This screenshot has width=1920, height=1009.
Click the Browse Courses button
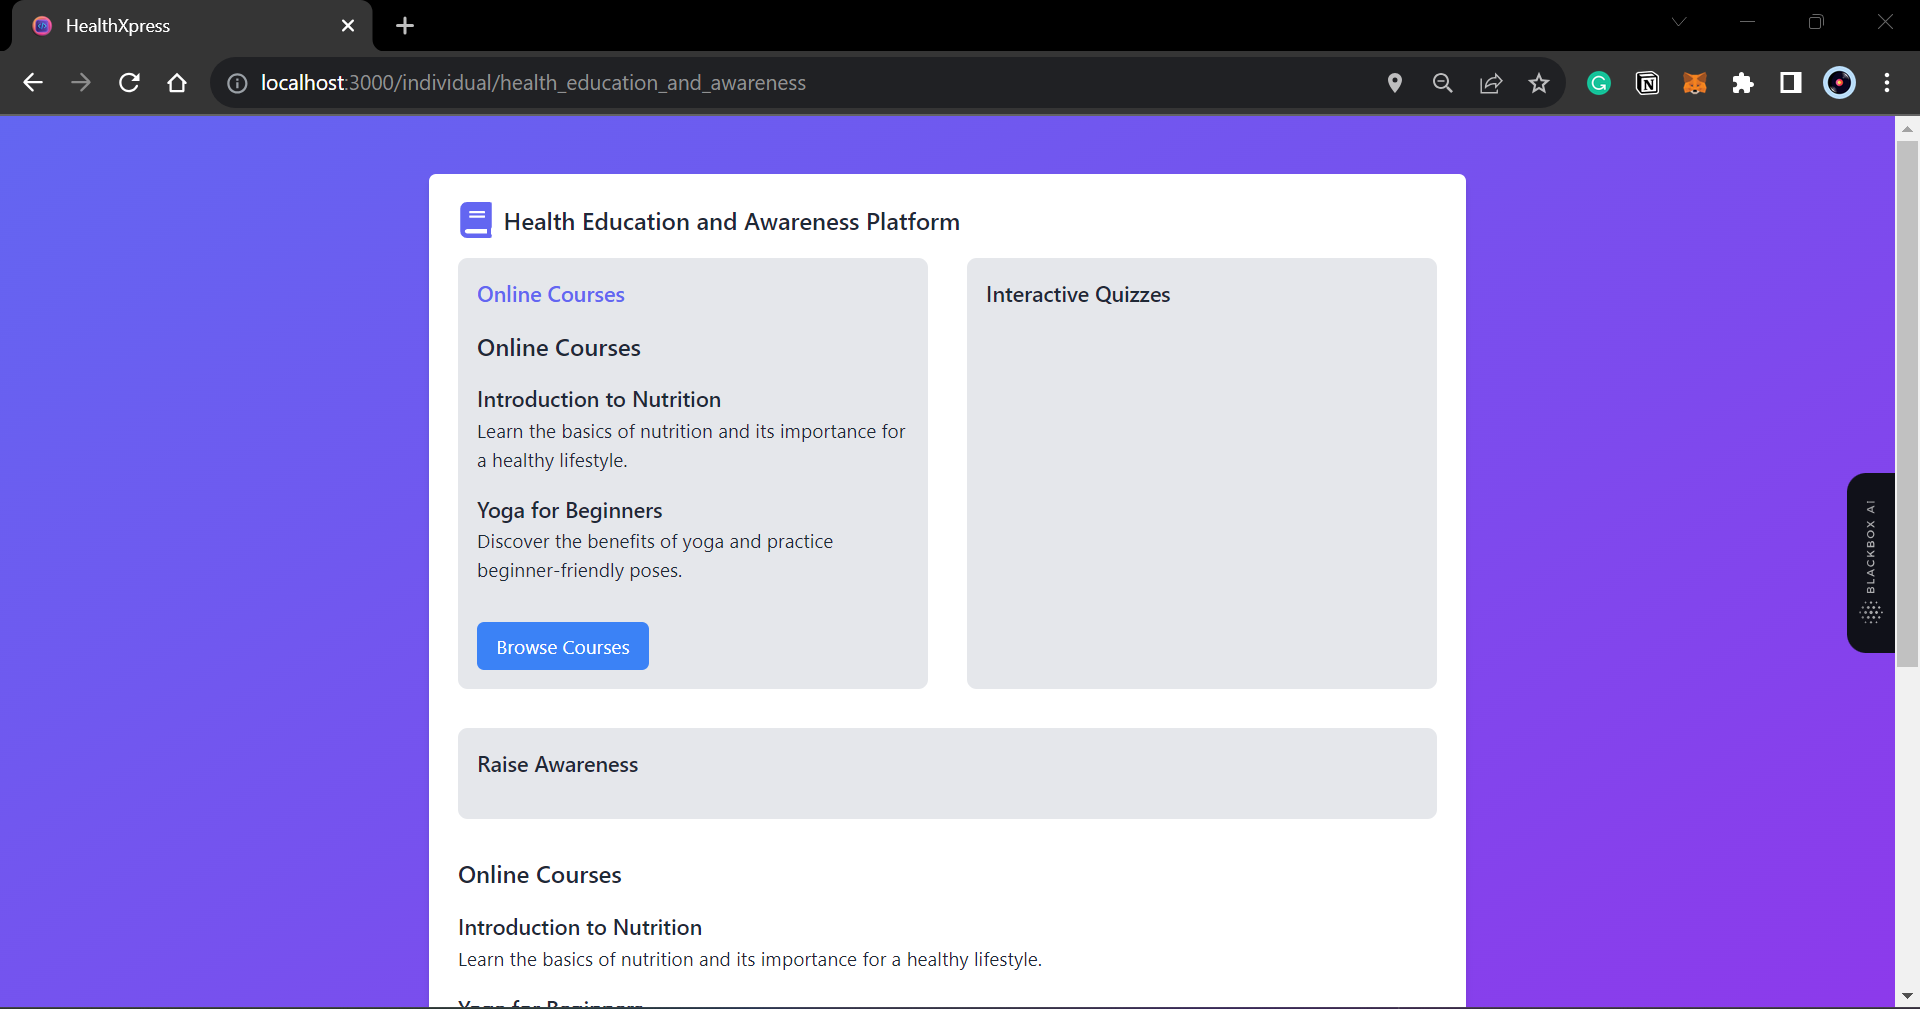[563, 646]
